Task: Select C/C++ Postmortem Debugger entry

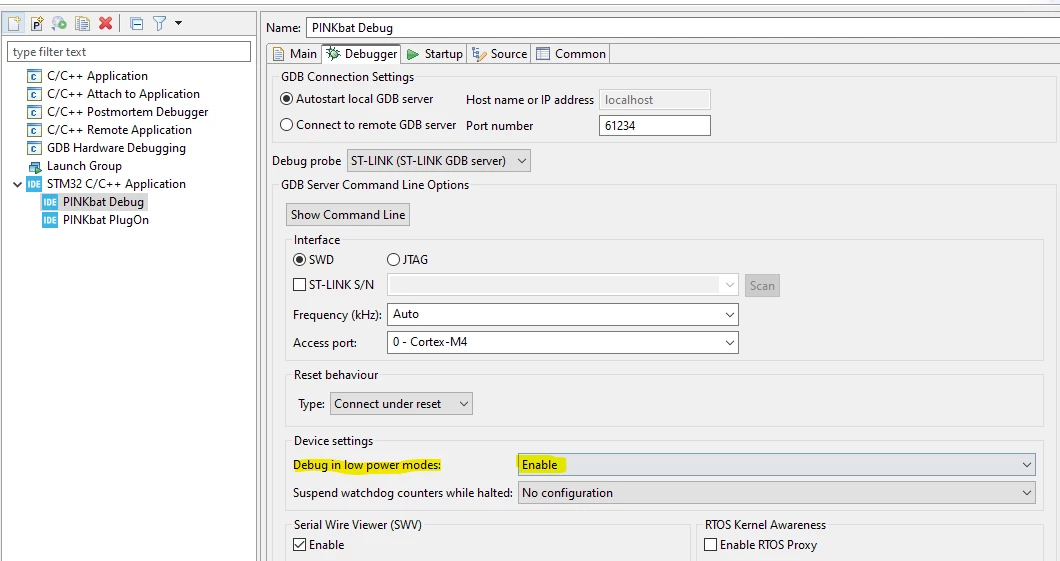Action: (128, 112)
